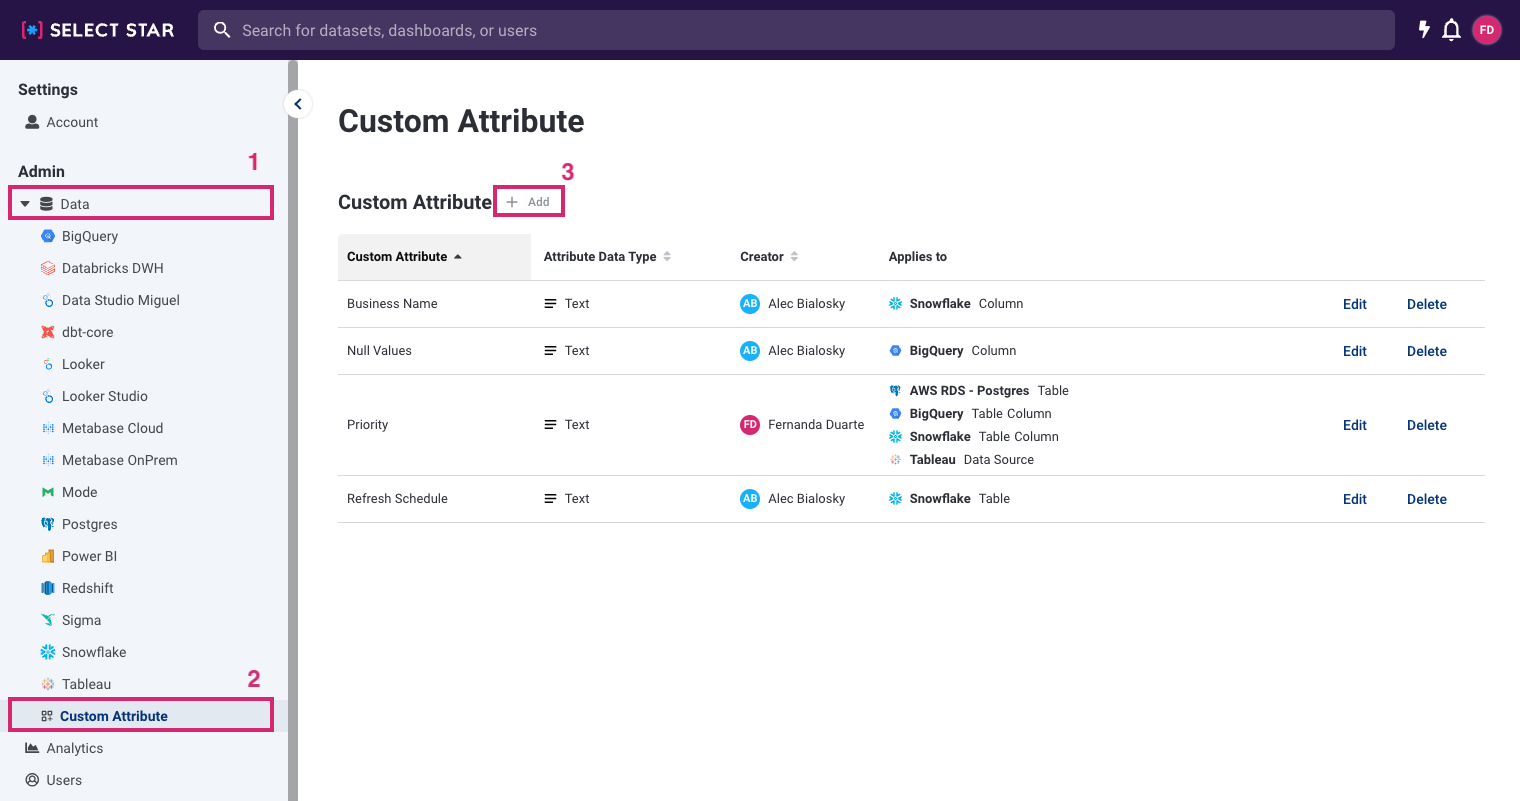Collapse the Data tree section
1520x801 pixels.
(25, 204)
